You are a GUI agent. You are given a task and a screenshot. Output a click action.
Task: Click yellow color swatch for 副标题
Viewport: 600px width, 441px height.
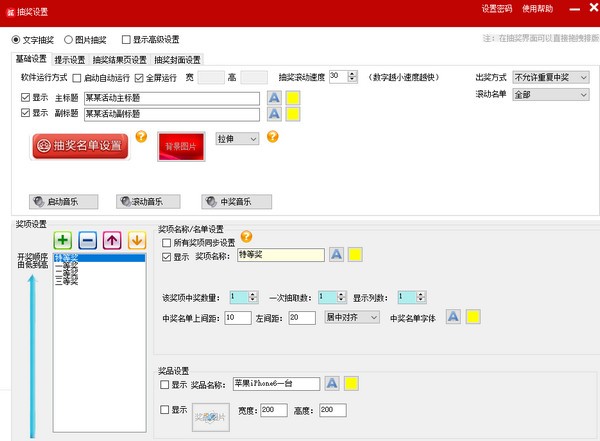tap(294, 114)
